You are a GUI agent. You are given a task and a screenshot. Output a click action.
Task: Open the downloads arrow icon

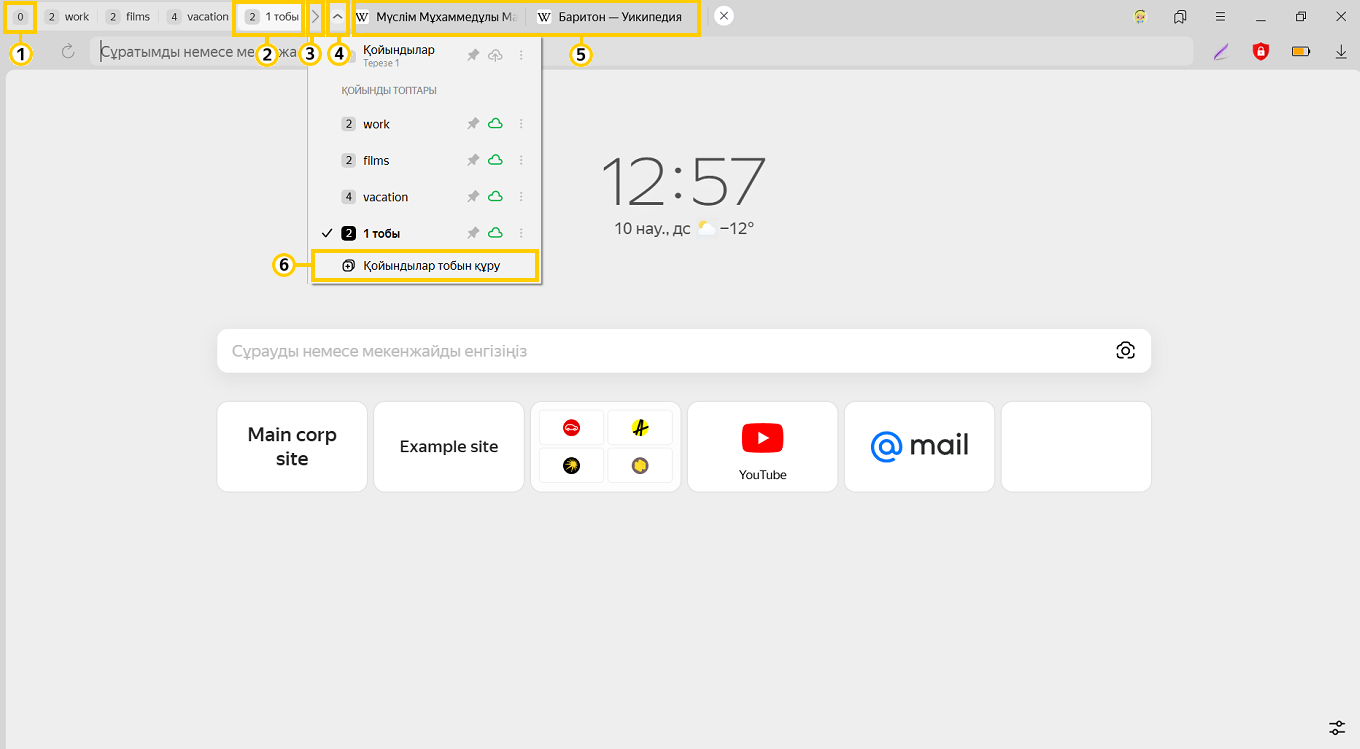coord(1341,52)
